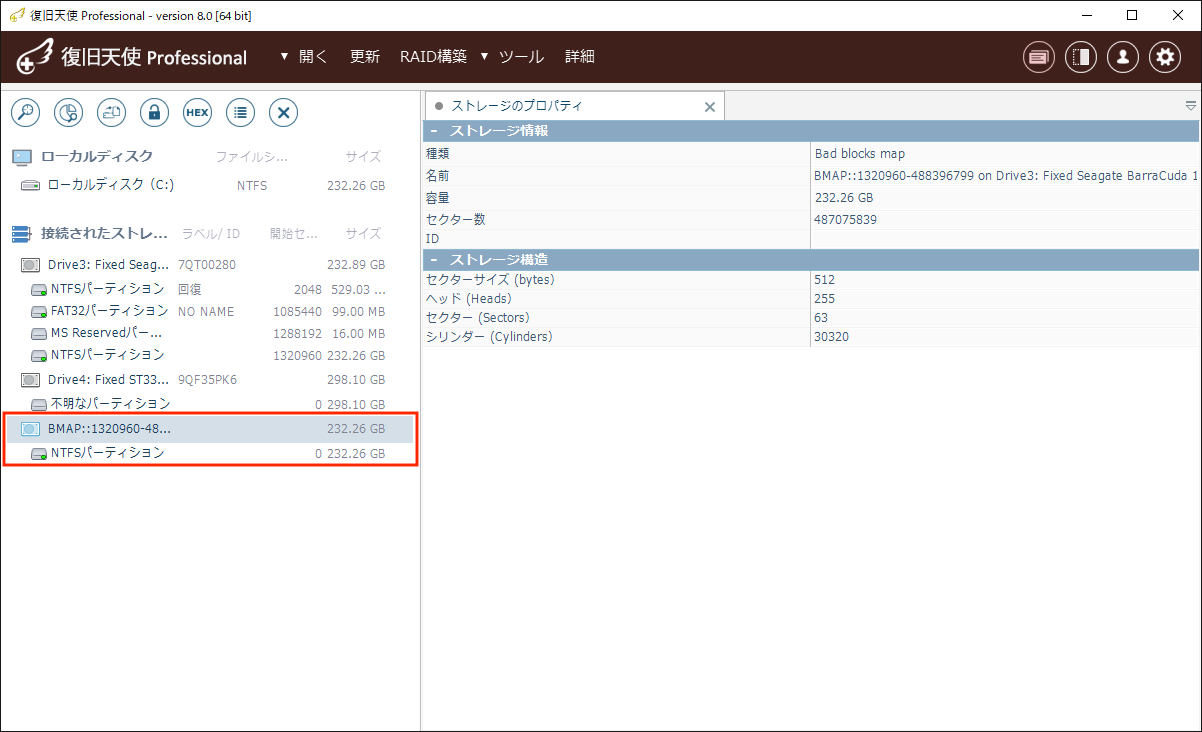The image size is (1202, 732).
Task: Click the winged plus logo of 復旧天使 Professional
Action: pyautogui.click(x=35, y=58)
